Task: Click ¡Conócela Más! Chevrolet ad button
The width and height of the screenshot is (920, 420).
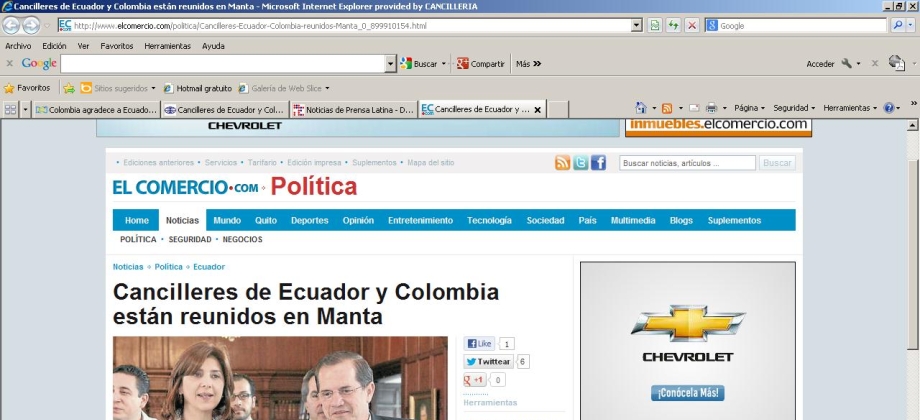Action: pos(688,393)
